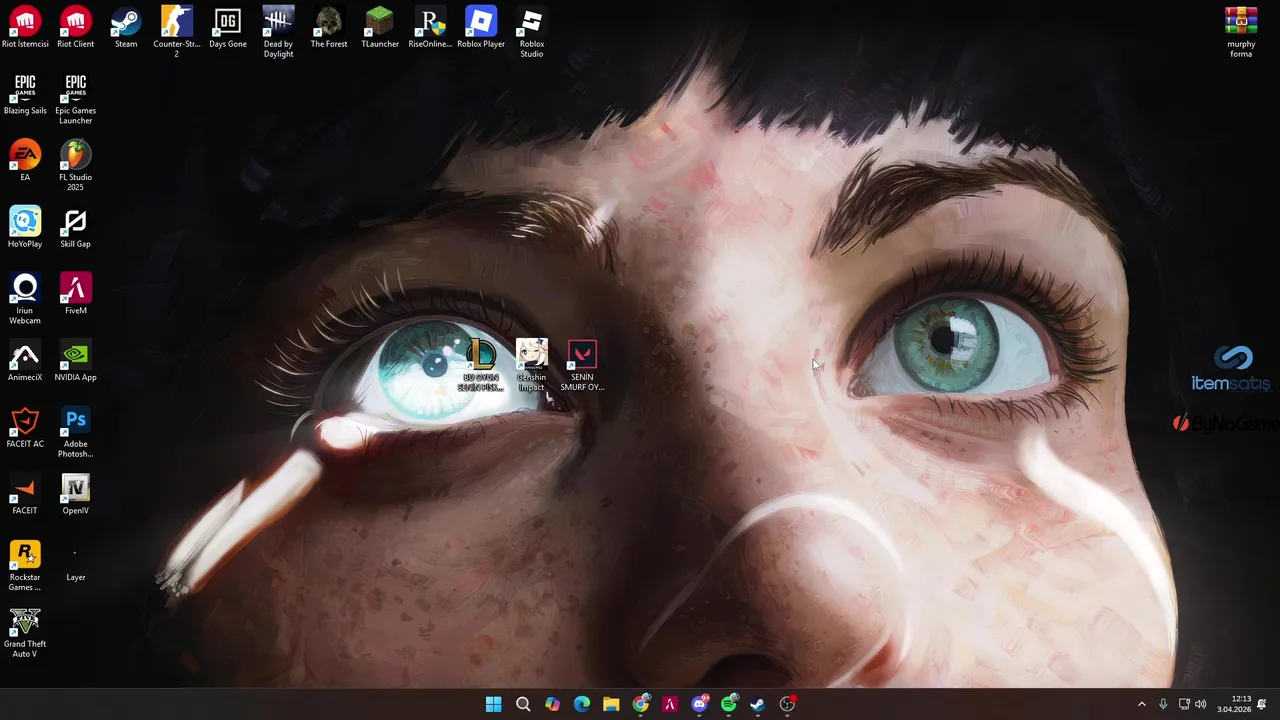Select the Rockstar Games Launcher icon
Screen dimensions: 1280x720
click(x=25, y=565)
